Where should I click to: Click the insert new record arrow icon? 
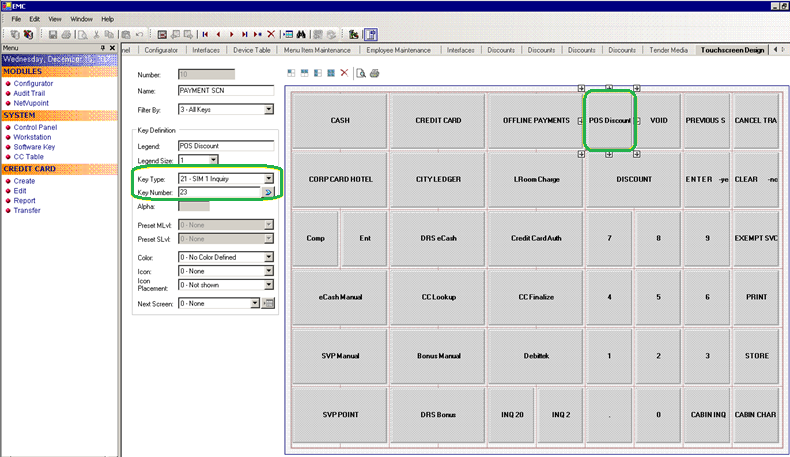(x=257, y=34)
